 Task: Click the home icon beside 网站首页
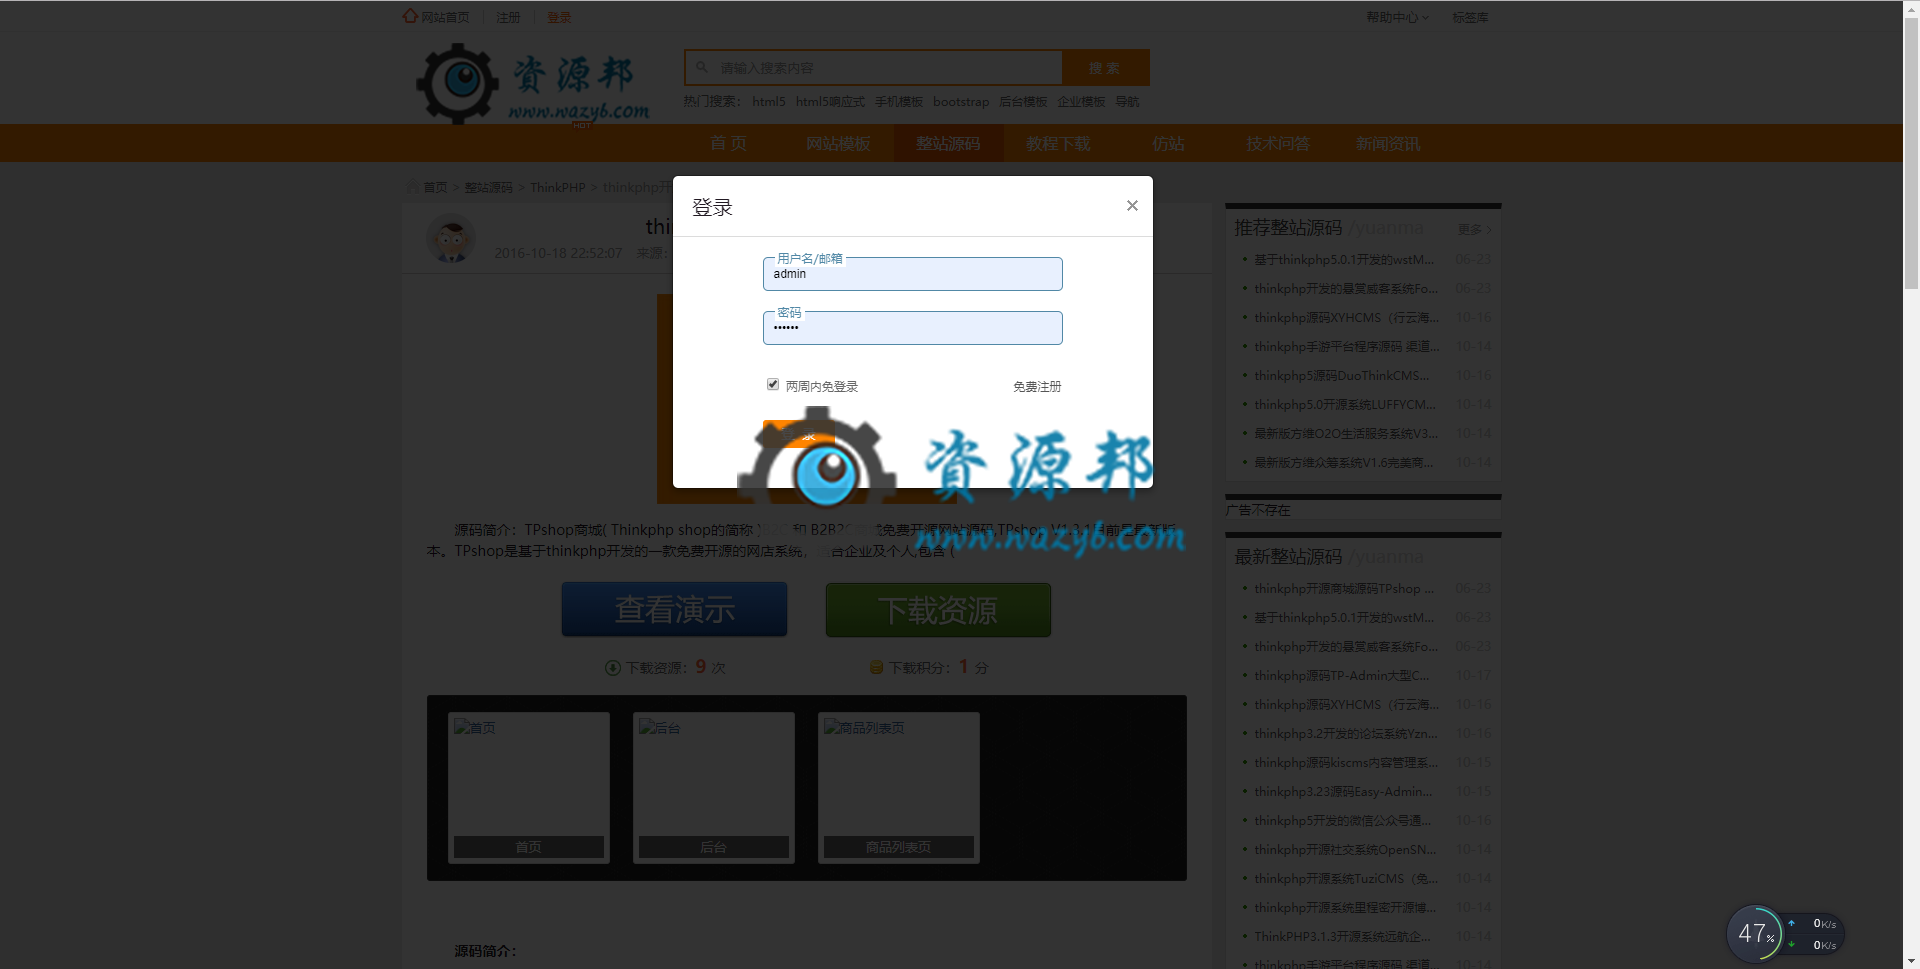pyautogui.click(x=410, y=16)
